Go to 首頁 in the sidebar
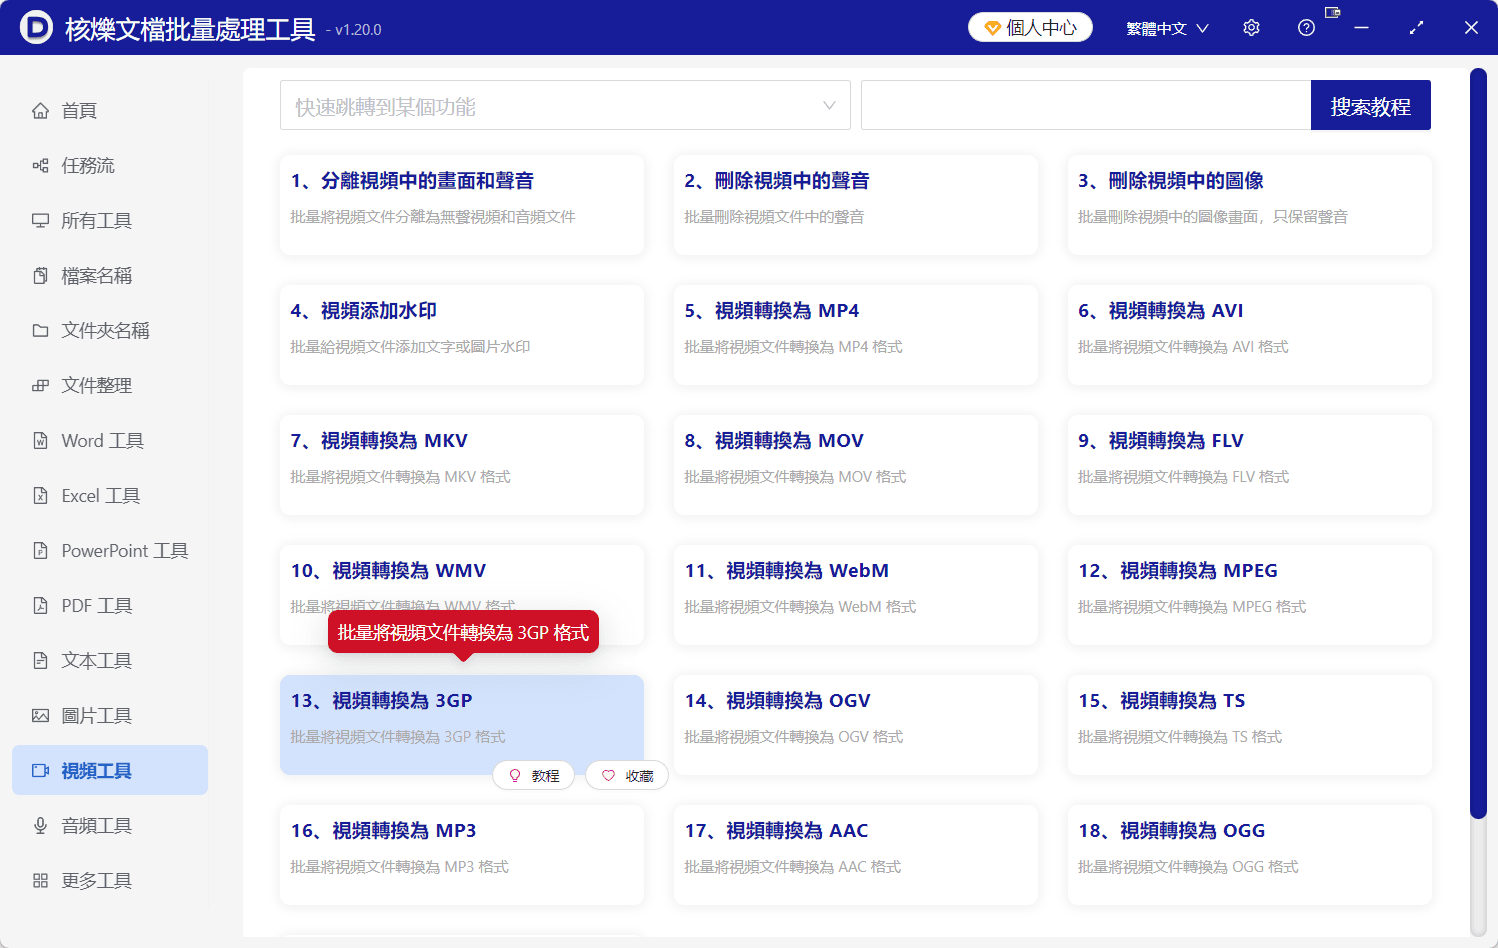Screen dimensions: 1498x948 coord(110,110)
